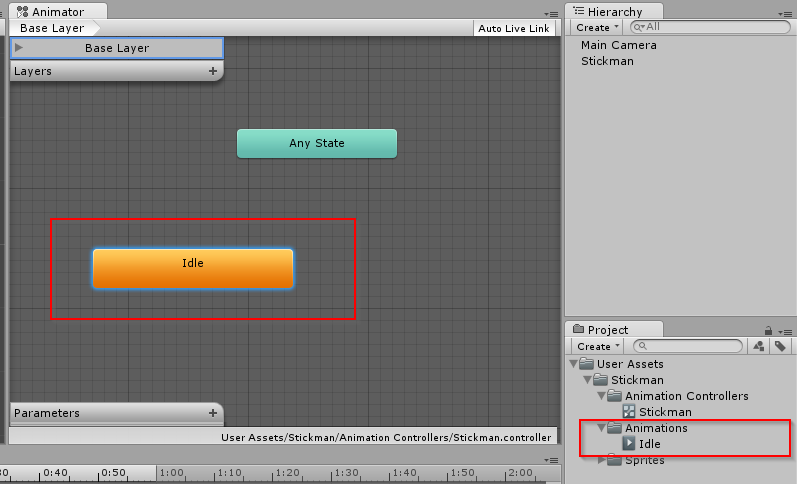Open Search by Label filter in Project
This screenshot has width=797, height=484.
779,346
